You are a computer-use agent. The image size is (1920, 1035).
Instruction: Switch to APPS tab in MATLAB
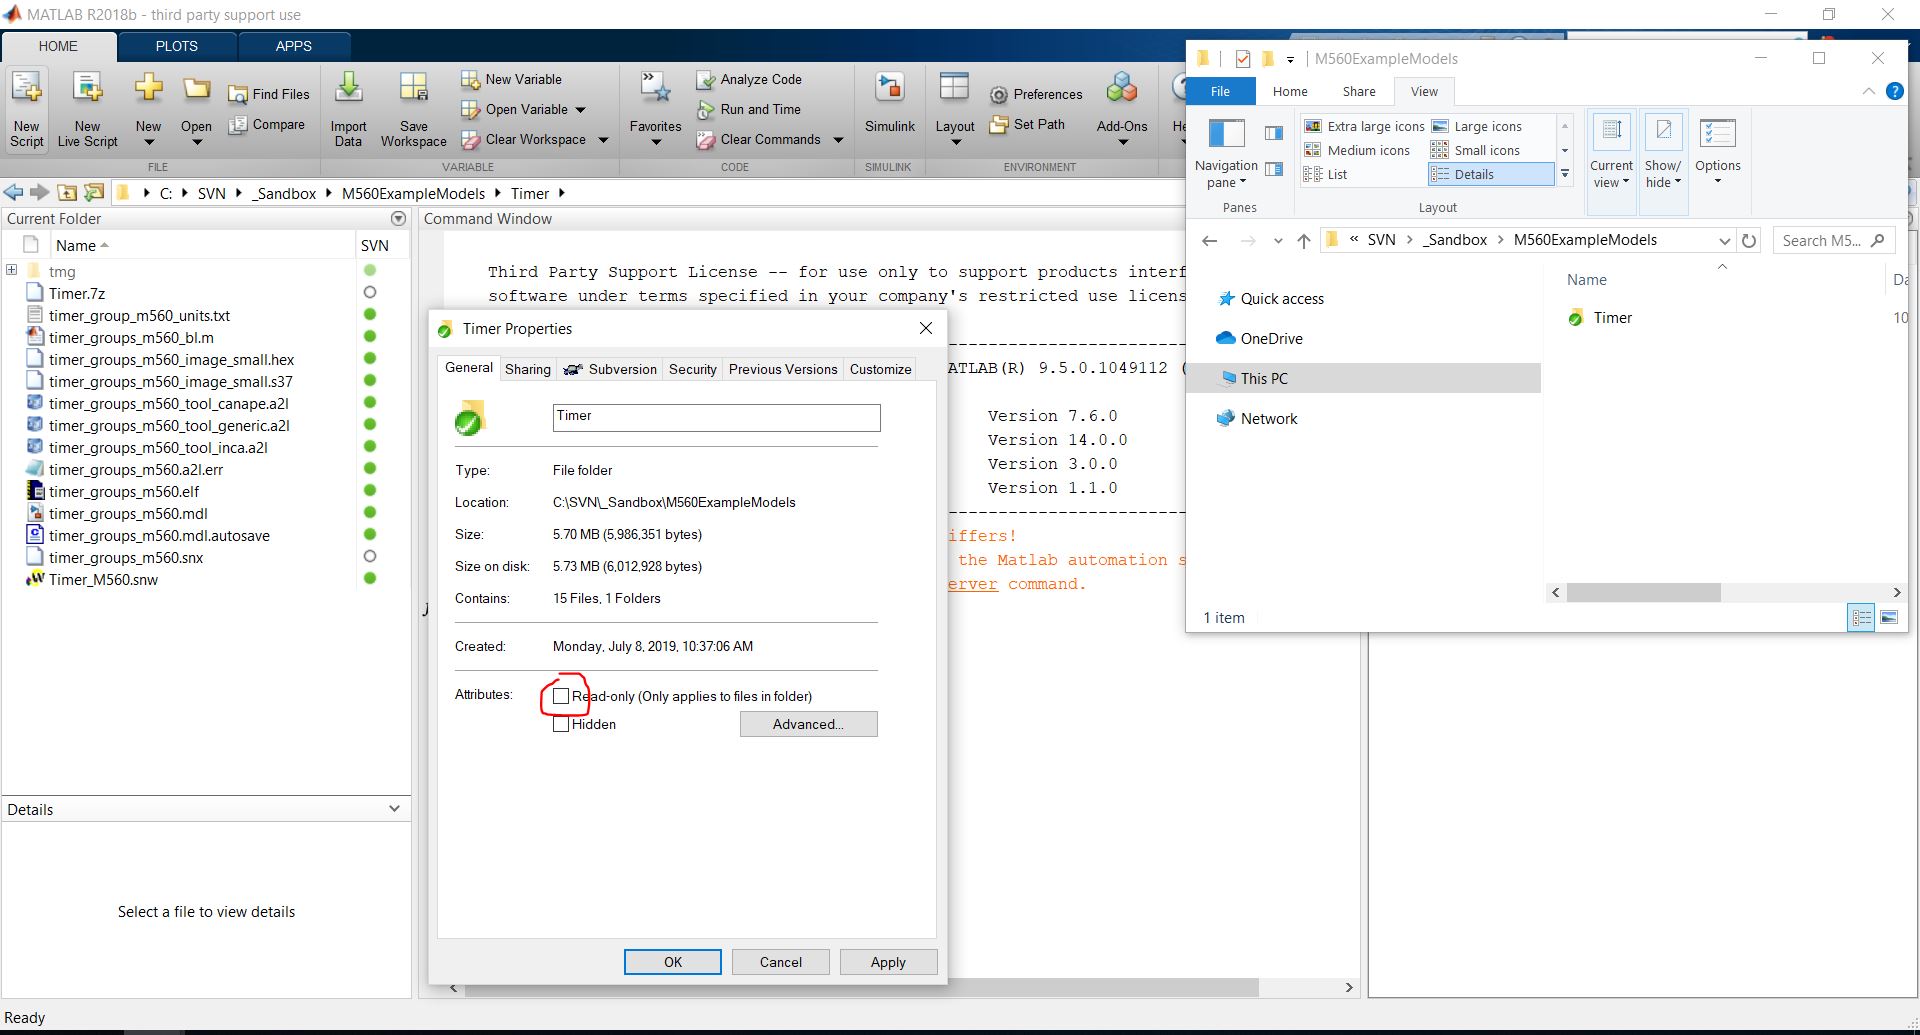pos(293,46)
